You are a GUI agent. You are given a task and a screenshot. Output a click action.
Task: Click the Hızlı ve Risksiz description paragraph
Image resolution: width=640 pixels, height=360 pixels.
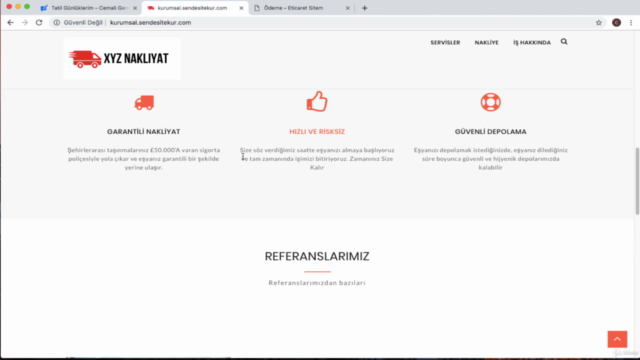(x=317, y=159)
